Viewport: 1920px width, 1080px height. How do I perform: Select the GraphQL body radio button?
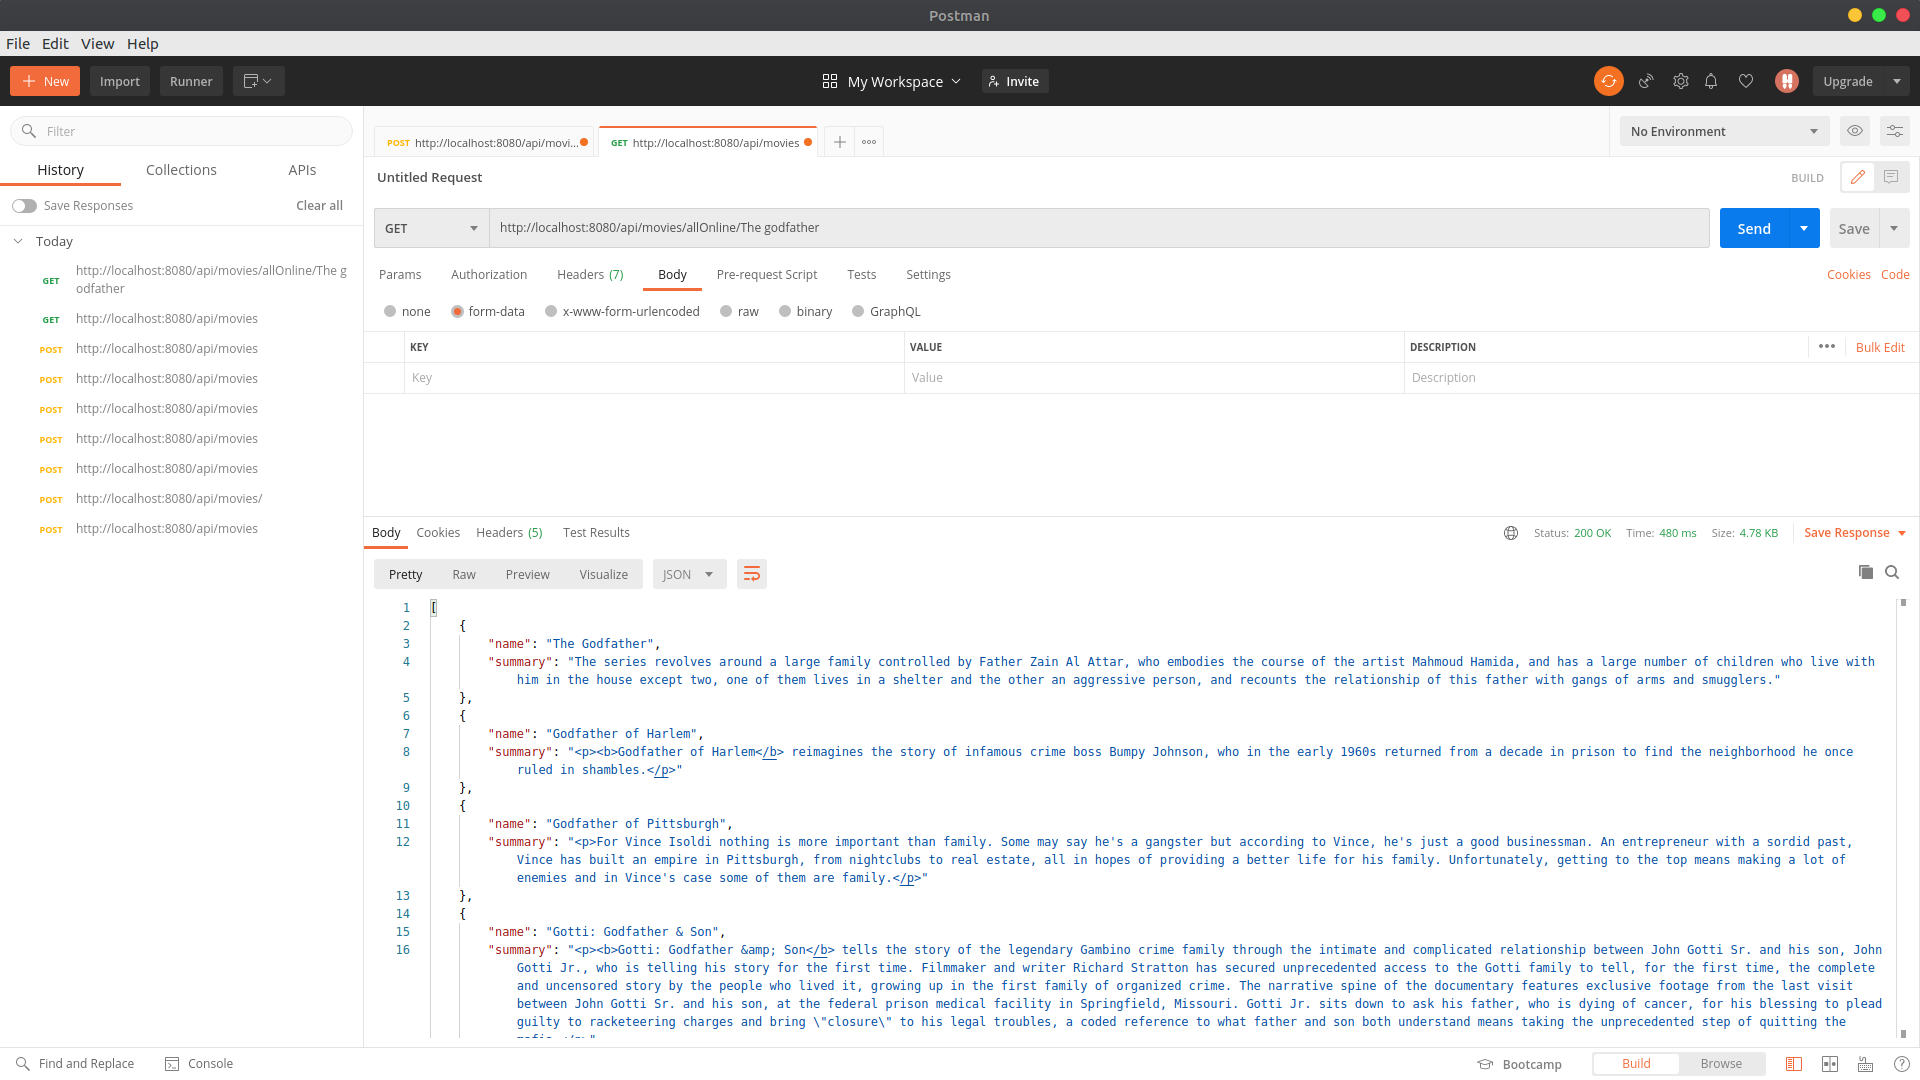coord(858,311)
